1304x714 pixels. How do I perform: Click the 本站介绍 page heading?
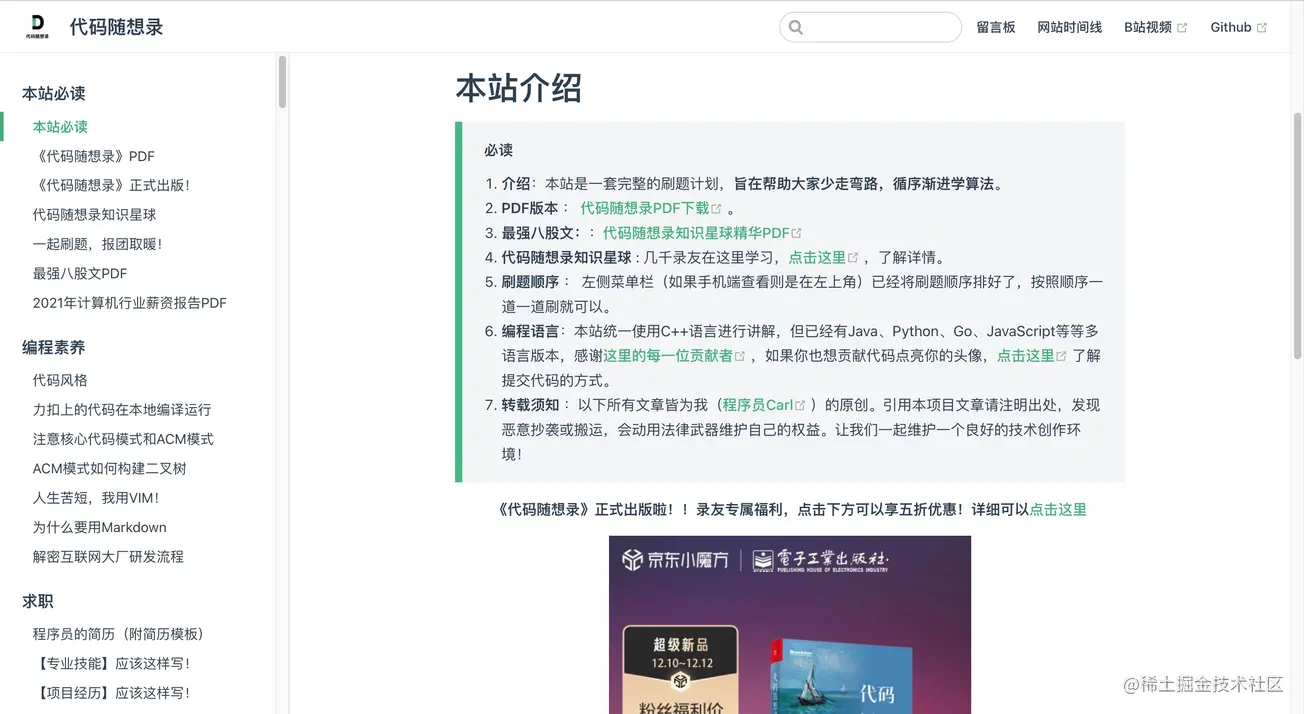[x=518, y=88]
